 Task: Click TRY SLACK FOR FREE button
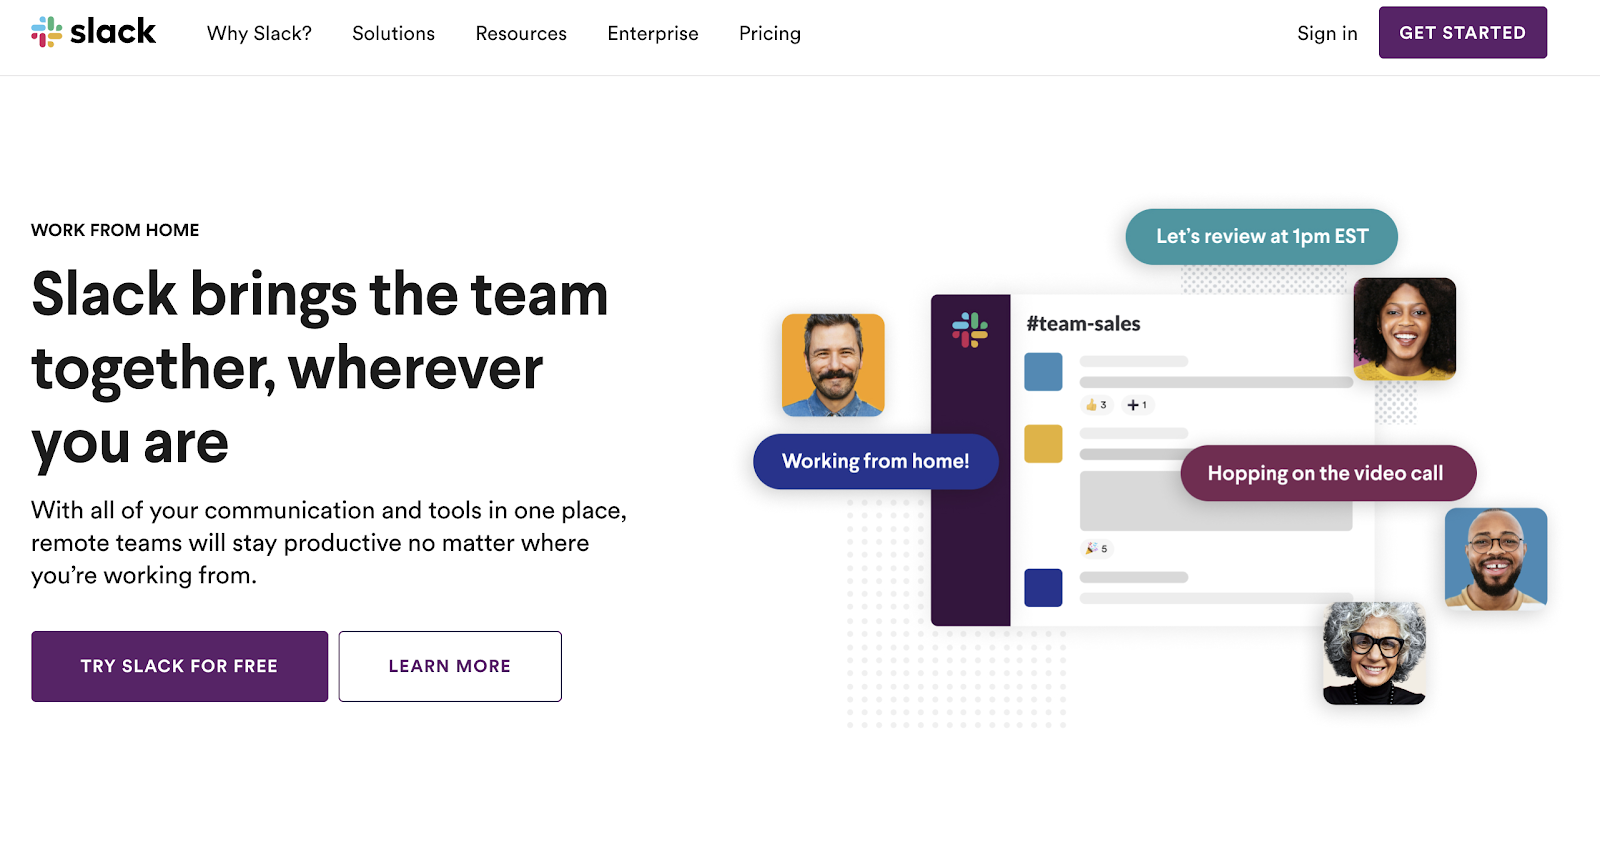coord(179,666)
